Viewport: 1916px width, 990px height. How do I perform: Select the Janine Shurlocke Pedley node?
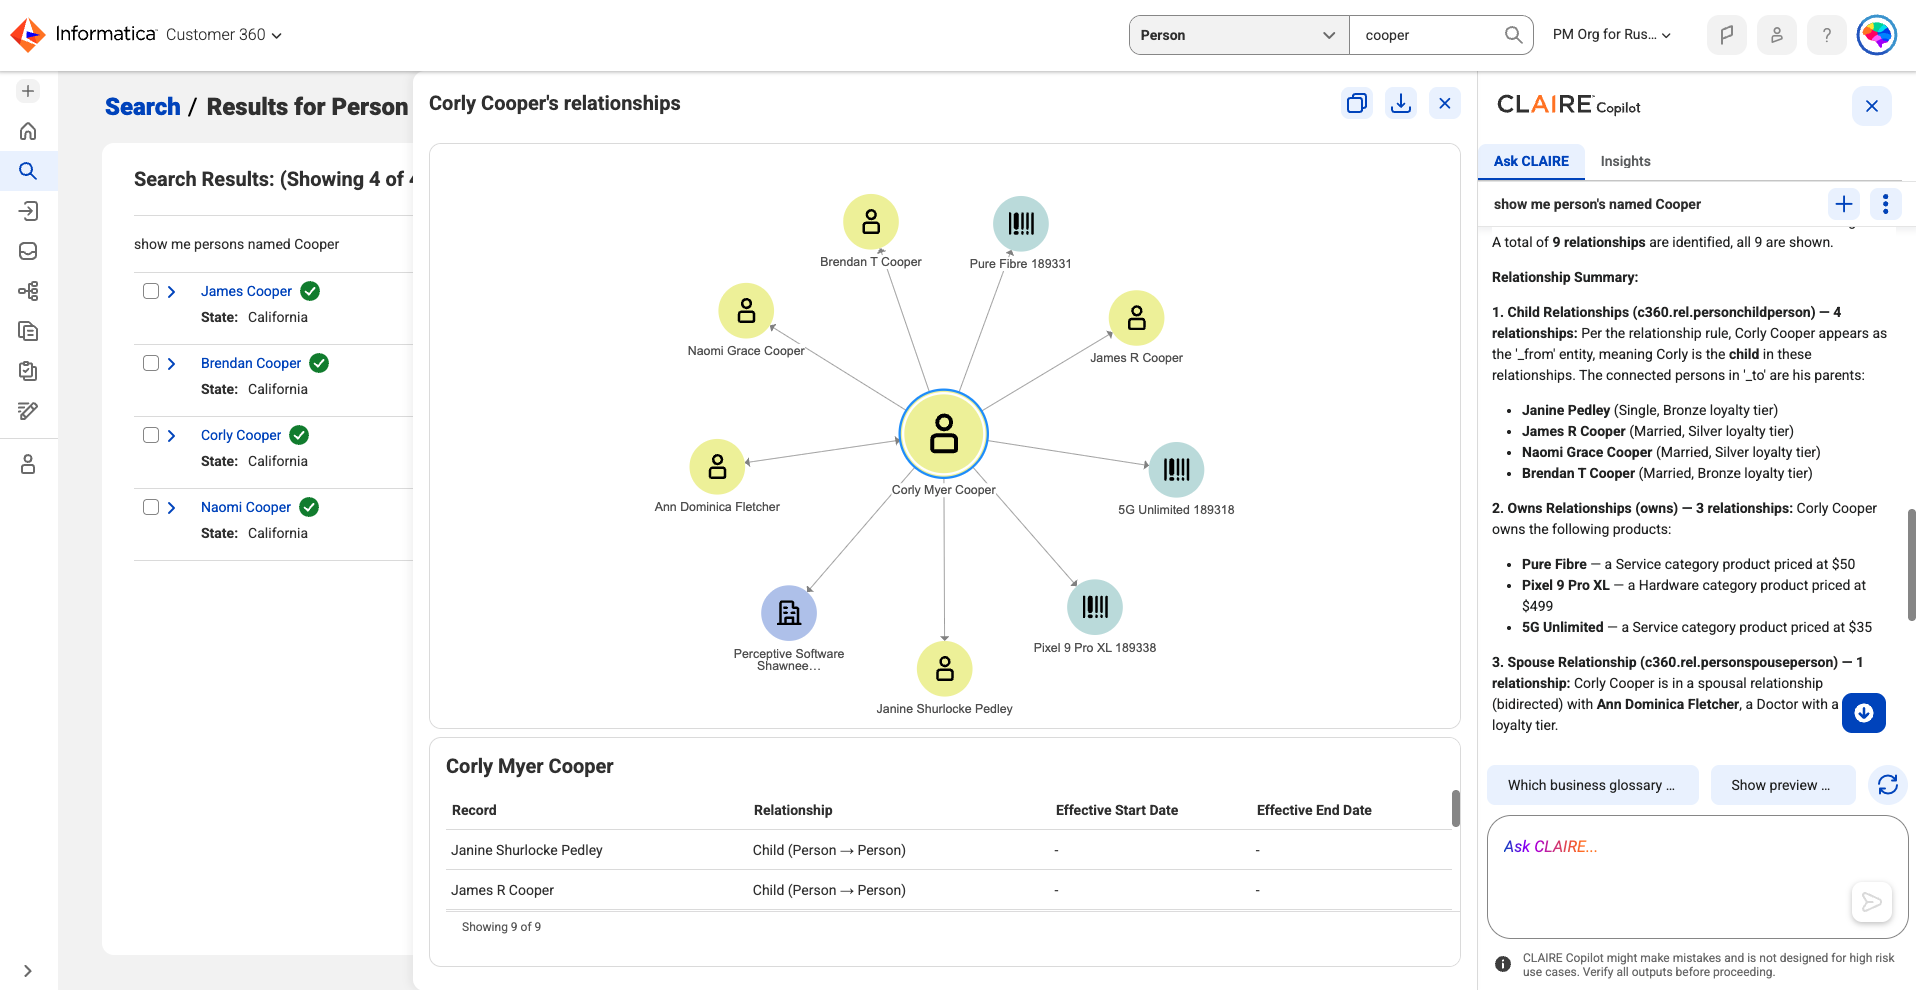pyautogui.click(x=945, y=669)
